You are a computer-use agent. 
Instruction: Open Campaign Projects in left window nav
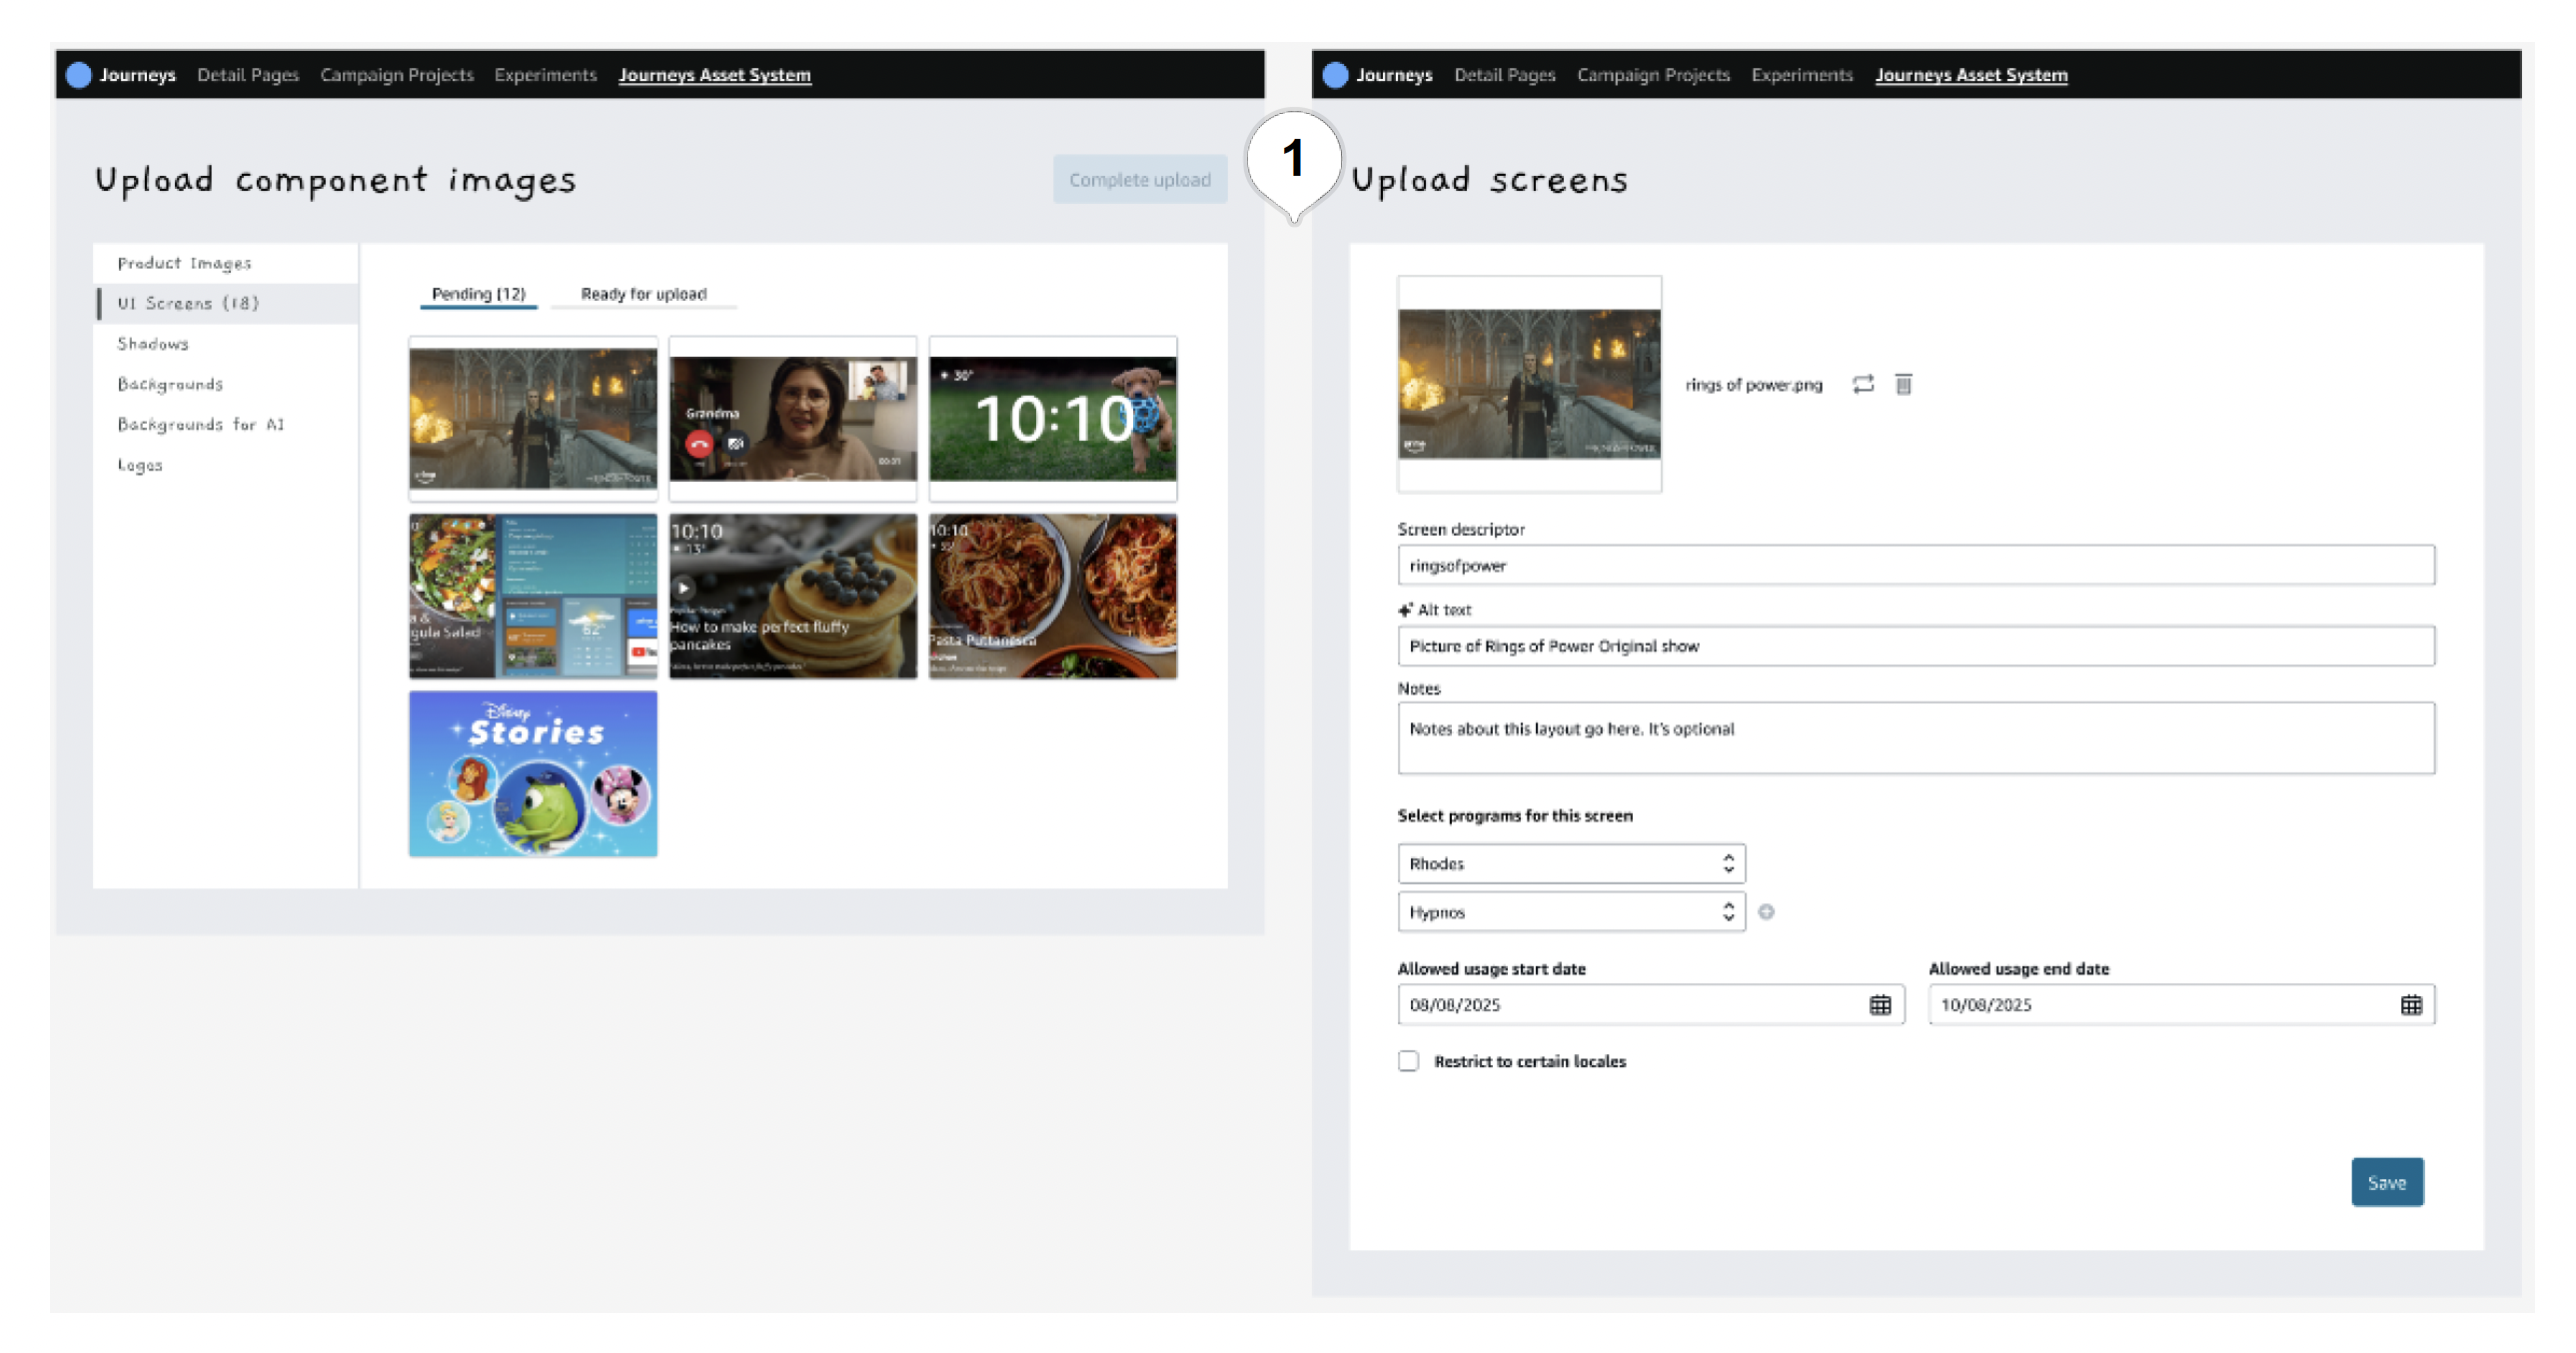[397, 75]
